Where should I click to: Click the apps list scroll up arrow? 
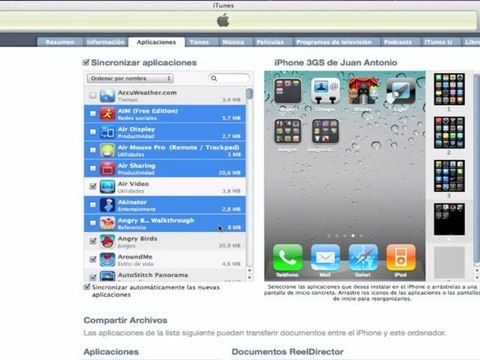point(249,270)
